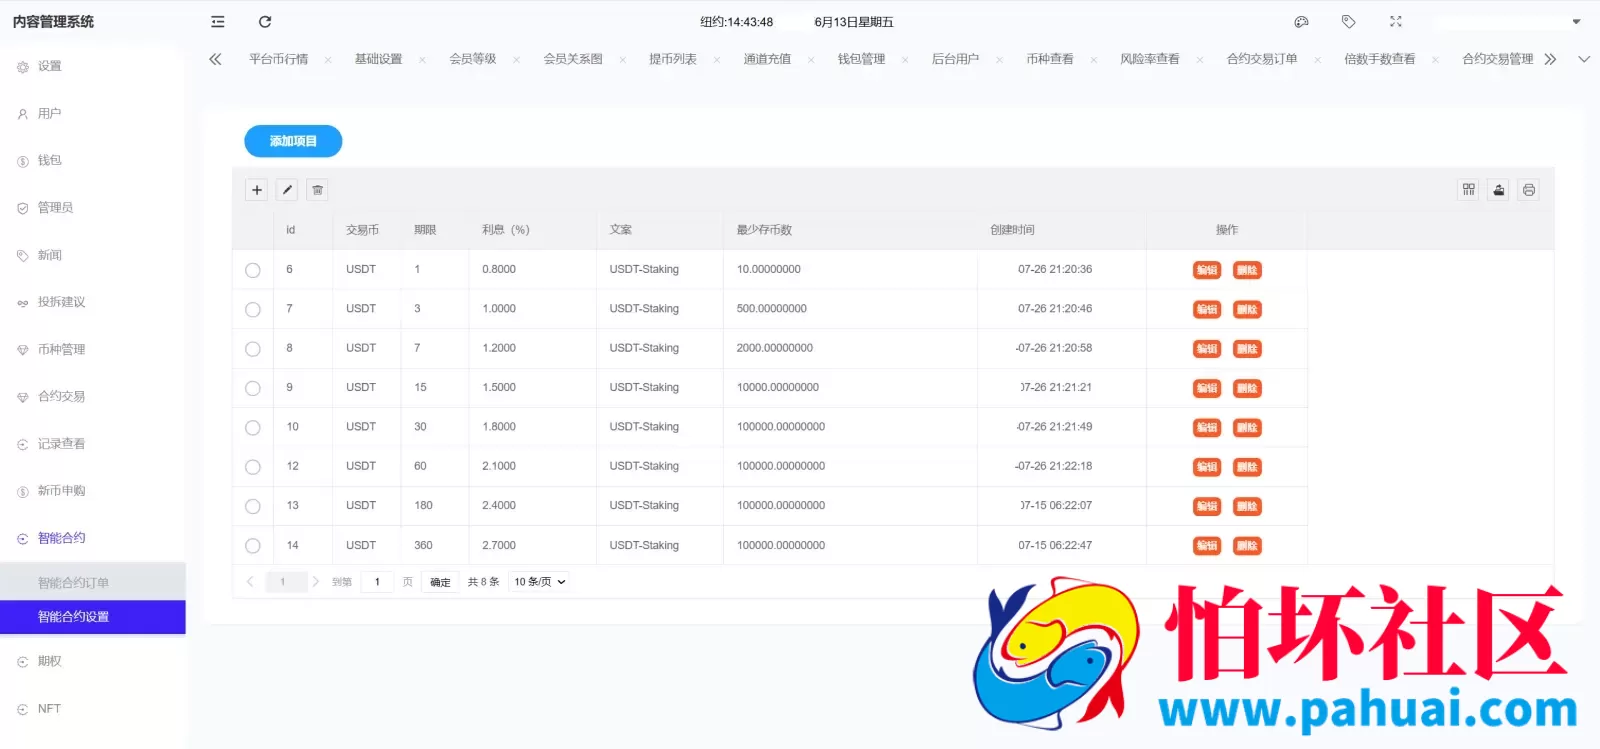1600x749 pixels.
Task: Open the column filter grid icon
Action: coord(1469,190)
